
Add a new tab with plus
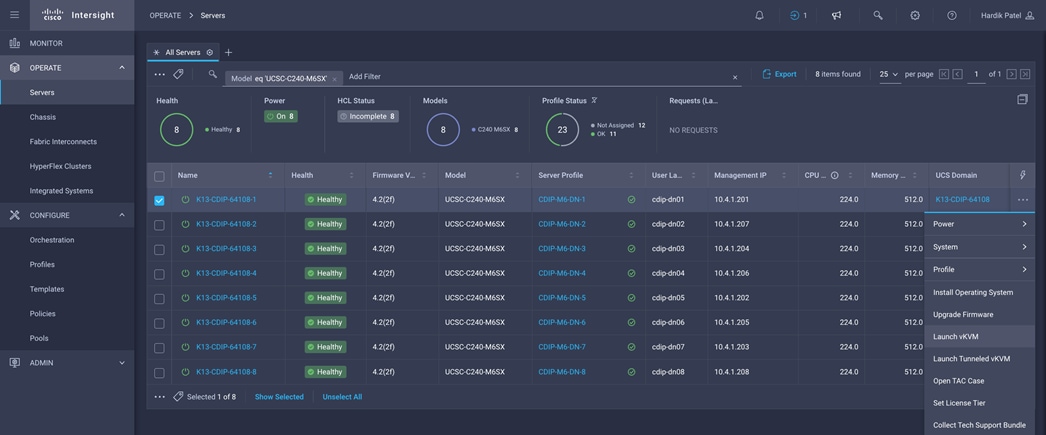point(228,52)
